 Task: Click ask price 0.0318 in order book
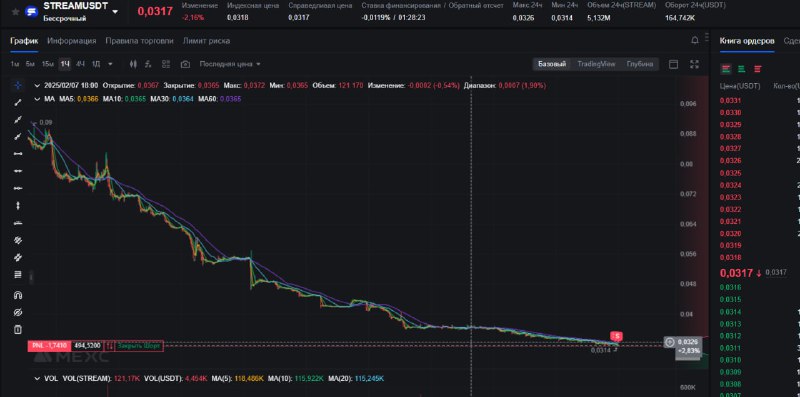coord(730,257)
